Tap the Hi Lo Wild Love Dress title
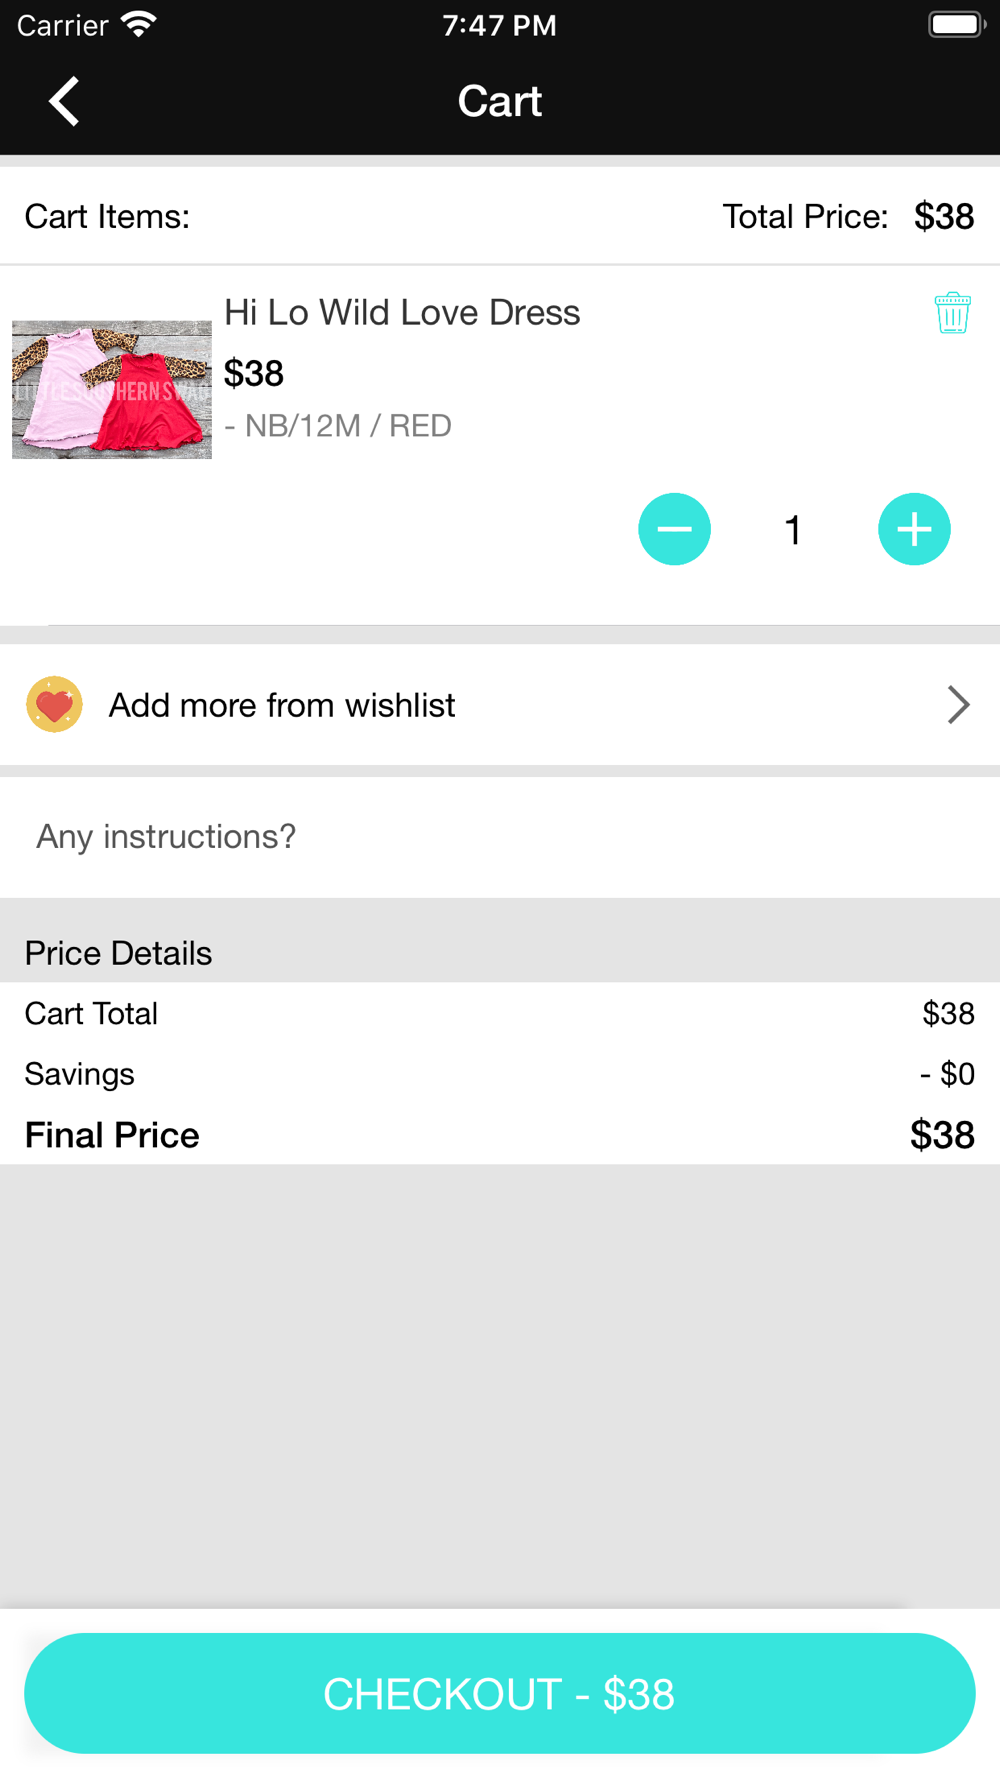 tap(402, 313)
